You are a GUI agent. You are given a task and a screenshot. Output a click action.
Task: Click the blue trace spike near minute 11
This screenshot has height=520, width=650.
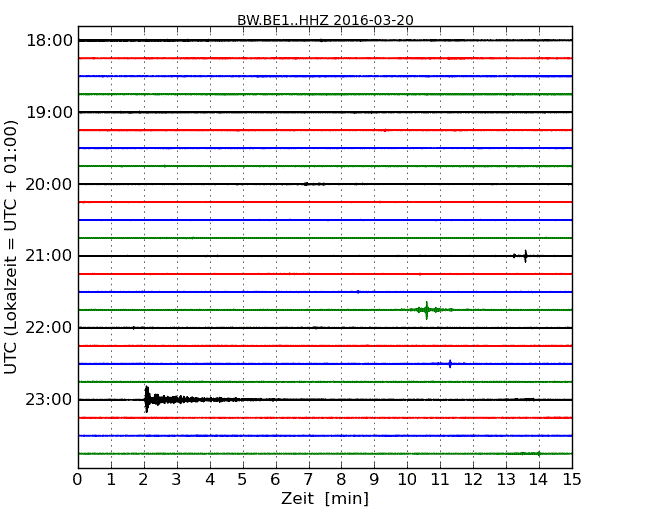click(x=450, y=364)
